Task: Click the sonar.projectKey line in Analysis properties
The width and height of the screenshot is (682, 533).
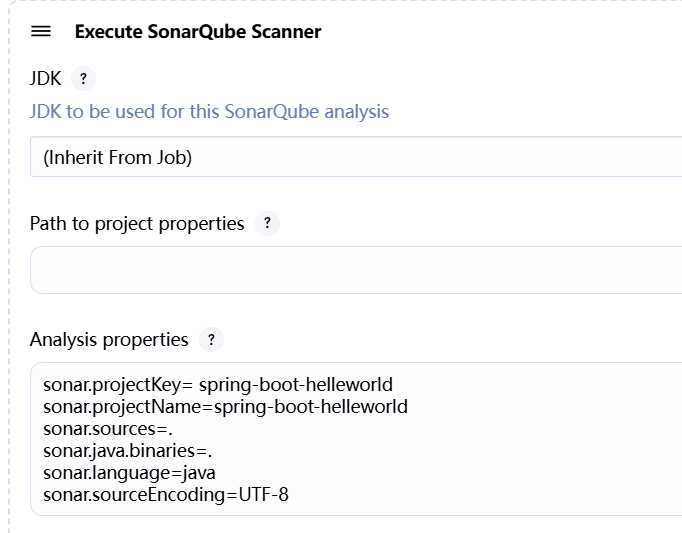Action: click(x=218, y=384)
